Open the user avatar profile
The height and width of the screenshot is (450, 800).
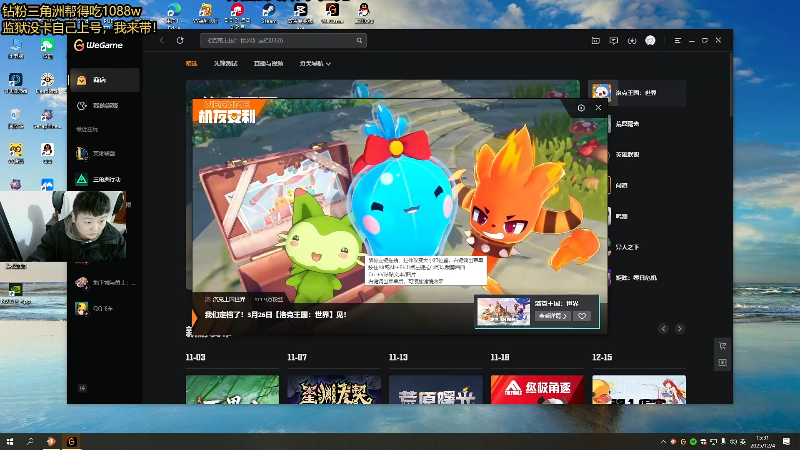(x=650, y=40)
